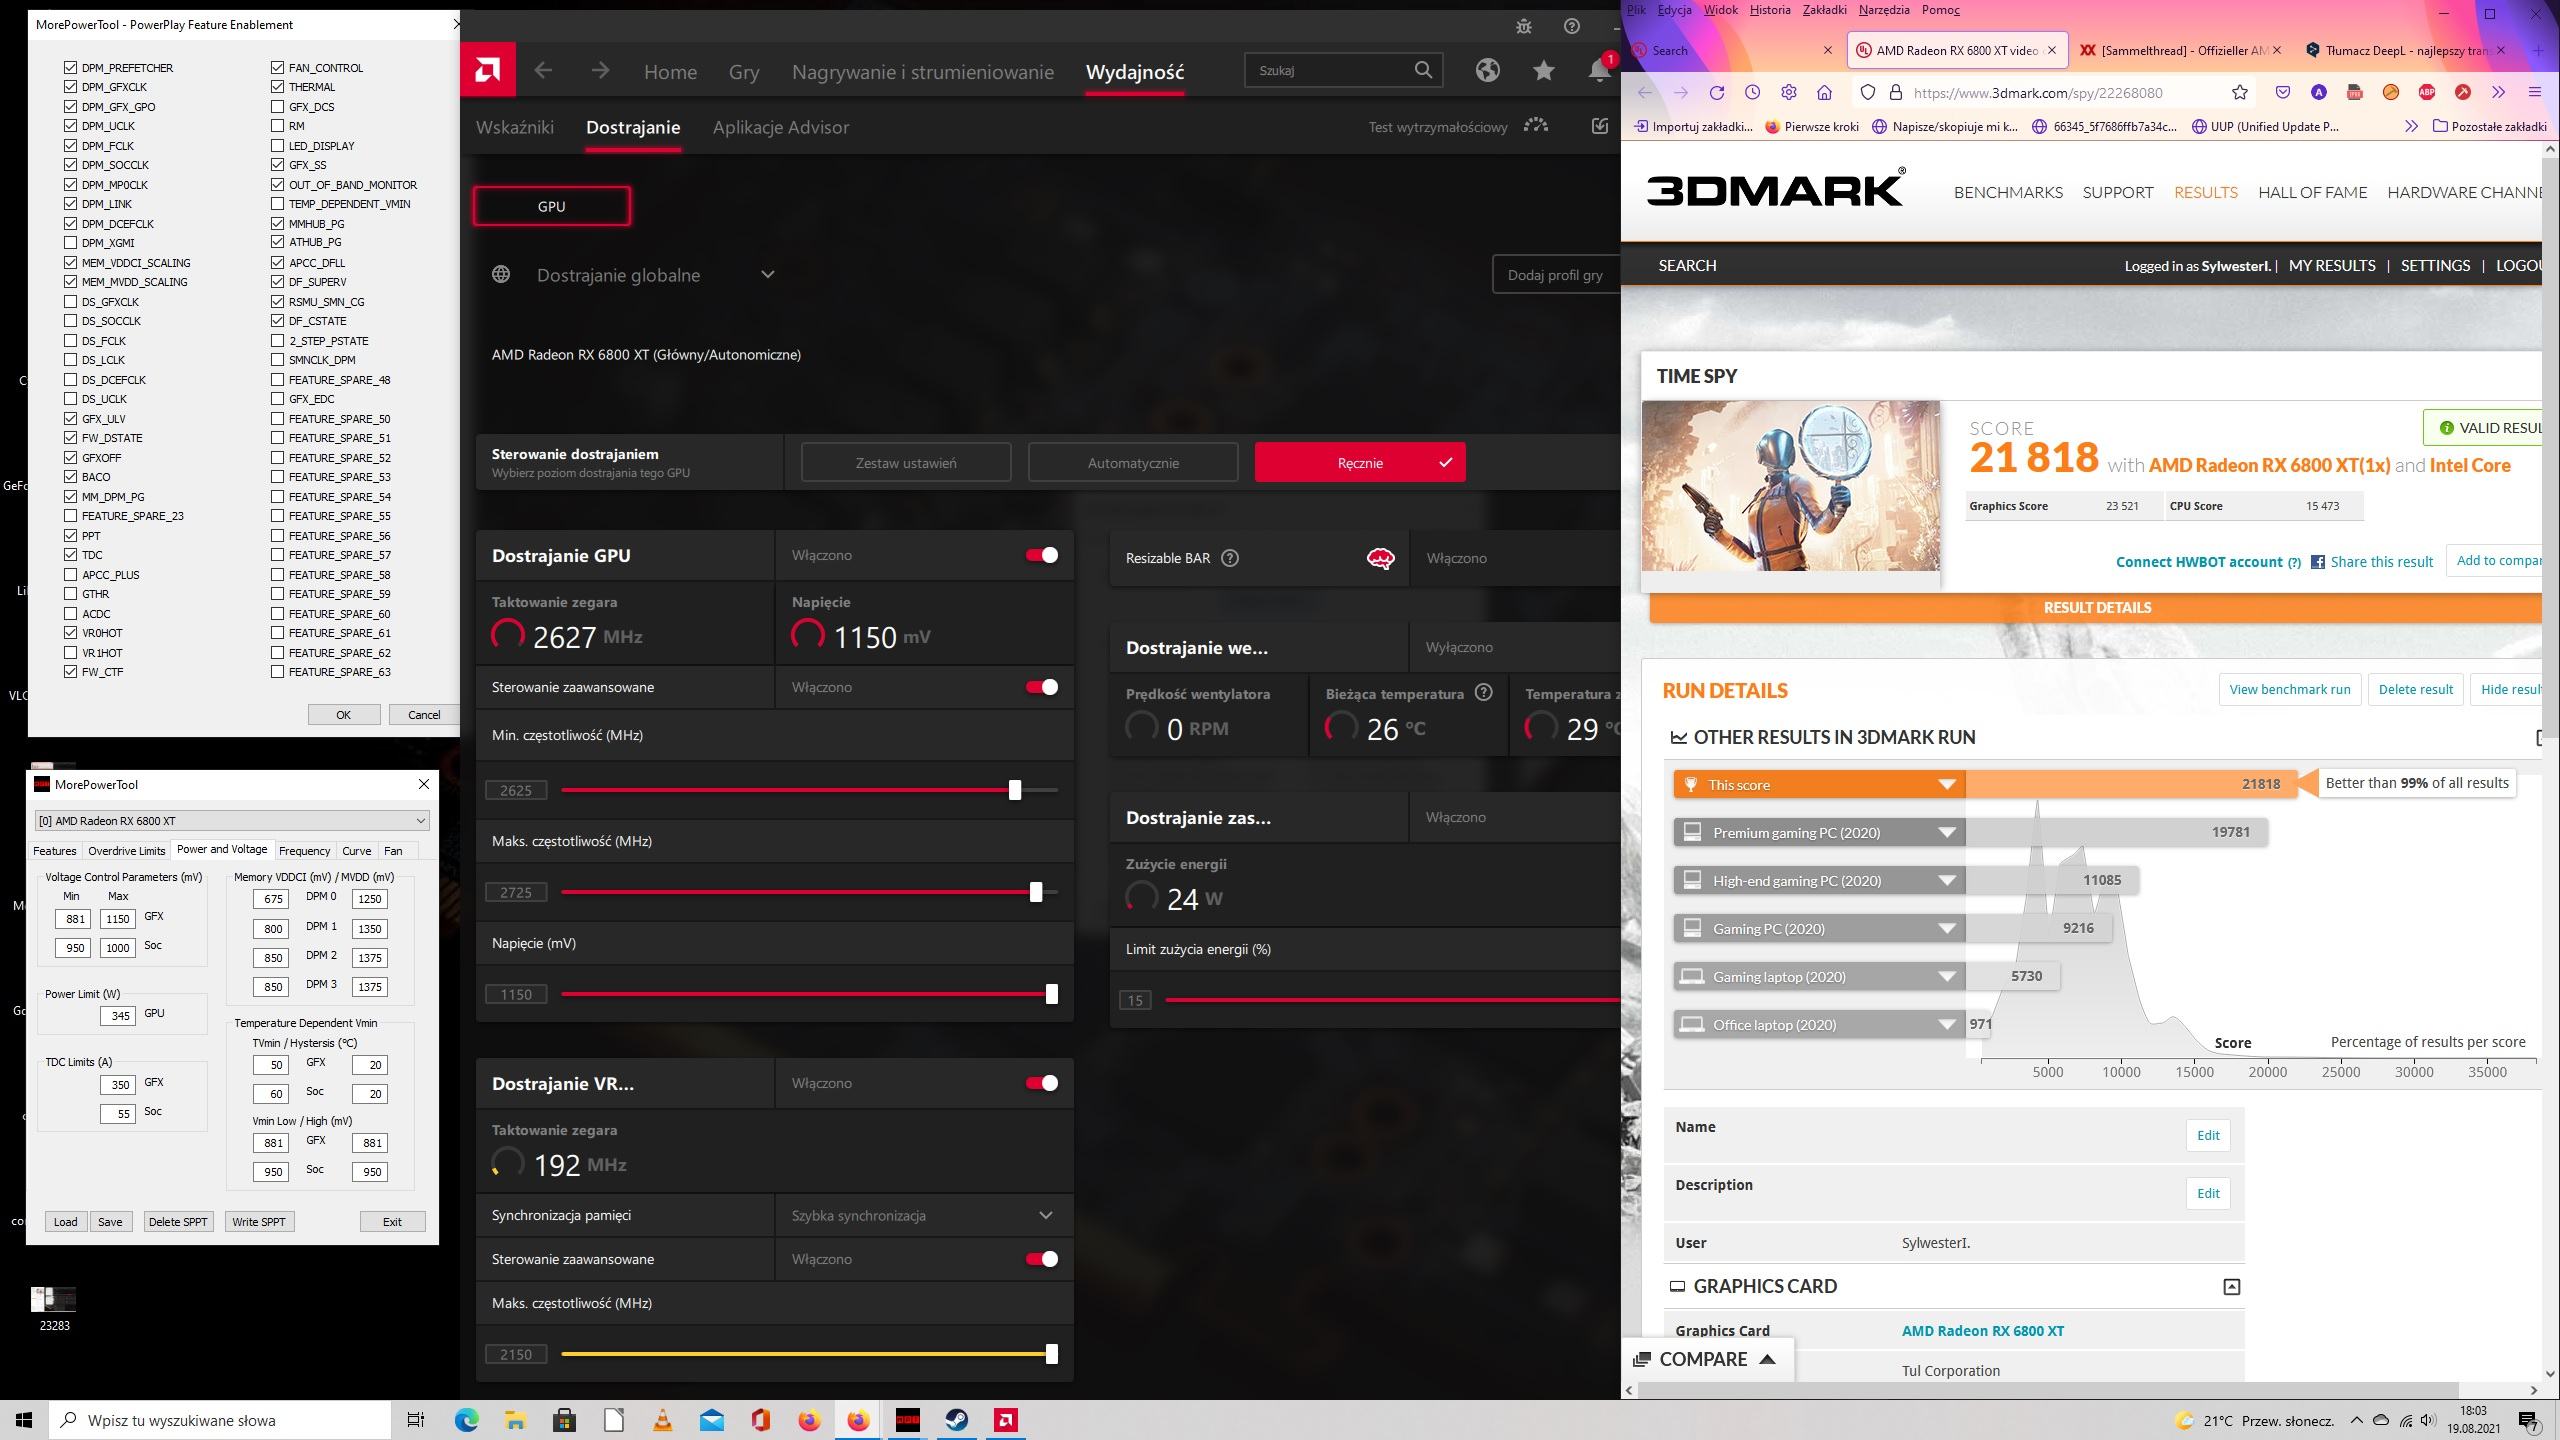This screenshot has height=1440, width=2560.
Task: Expand Dostrajanie globalne dropdown
Action: click(767, 275)
